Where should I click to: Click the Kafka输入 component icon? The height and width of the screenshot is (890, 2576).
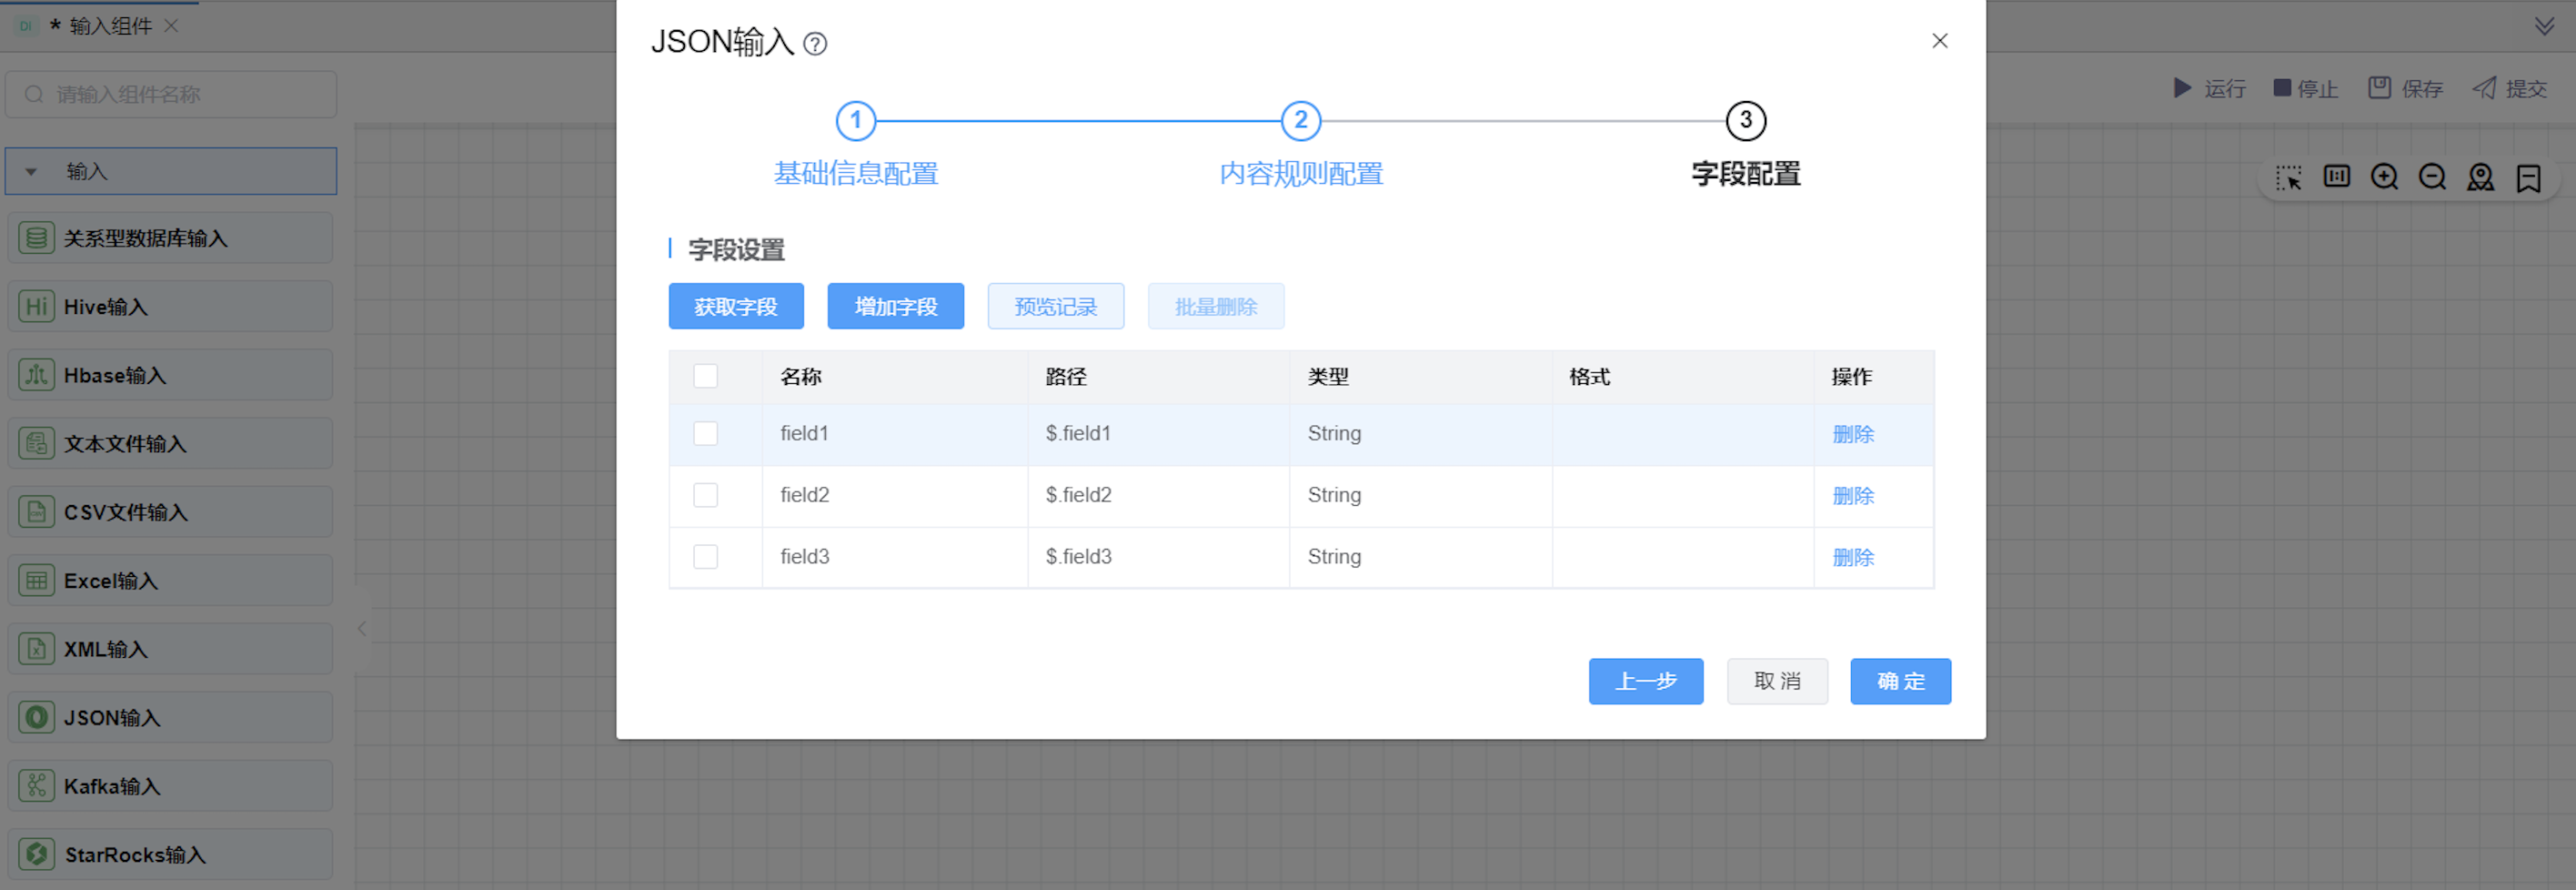36,785
